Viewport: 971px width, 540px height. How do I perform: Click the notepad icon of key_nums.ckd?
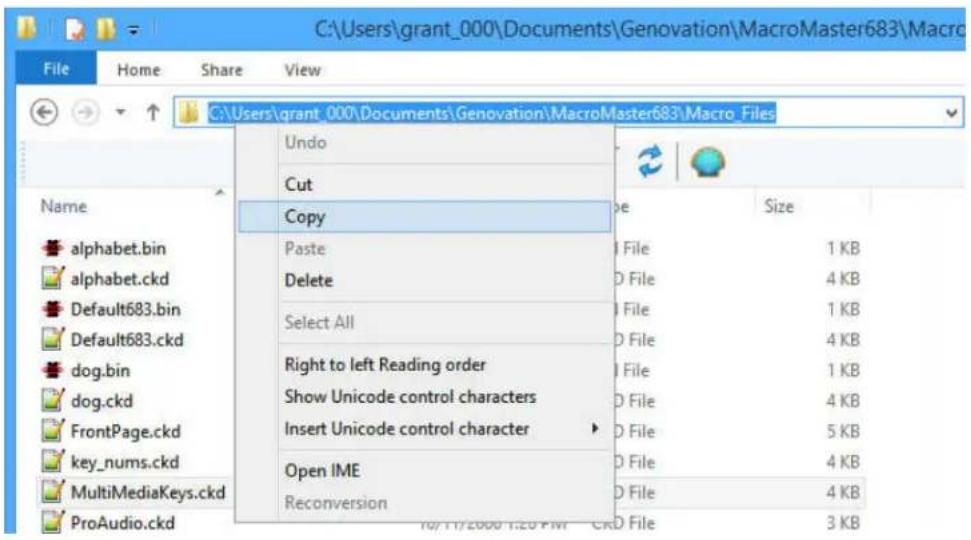53,461
